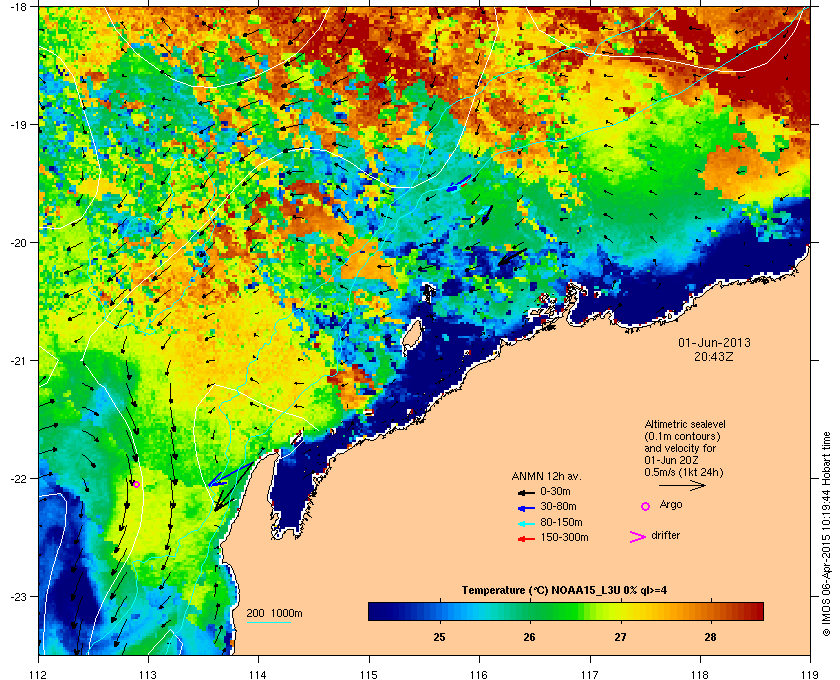
Task: Click the time text 20:43Z
Action: tap(714, 356)
